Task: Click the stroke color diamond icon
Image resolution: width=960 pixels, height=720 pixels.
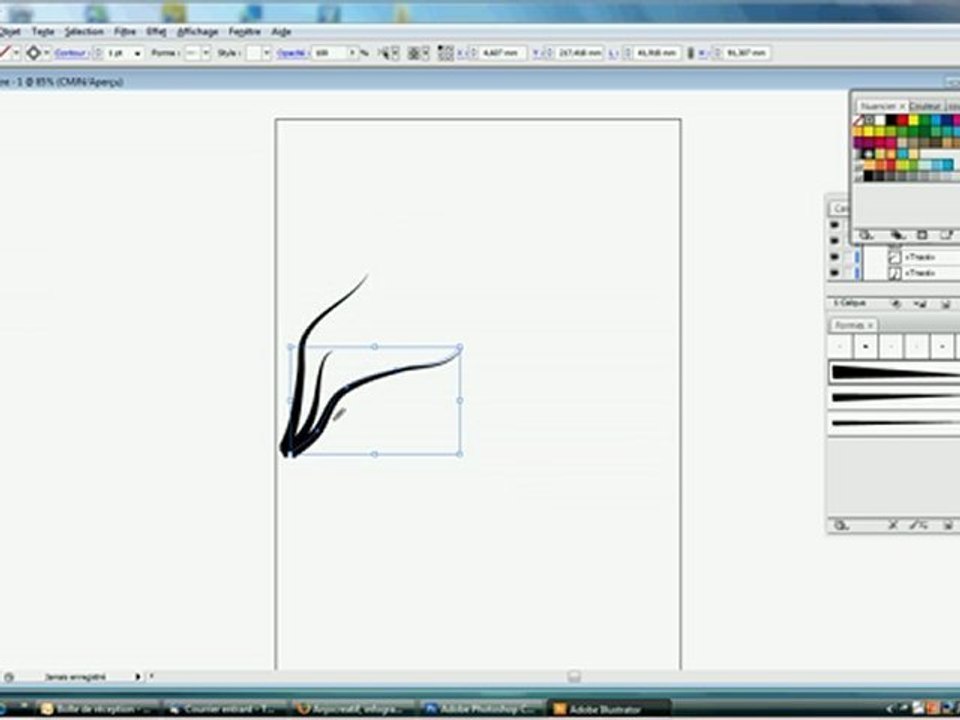Action: [x=34, y=53]
